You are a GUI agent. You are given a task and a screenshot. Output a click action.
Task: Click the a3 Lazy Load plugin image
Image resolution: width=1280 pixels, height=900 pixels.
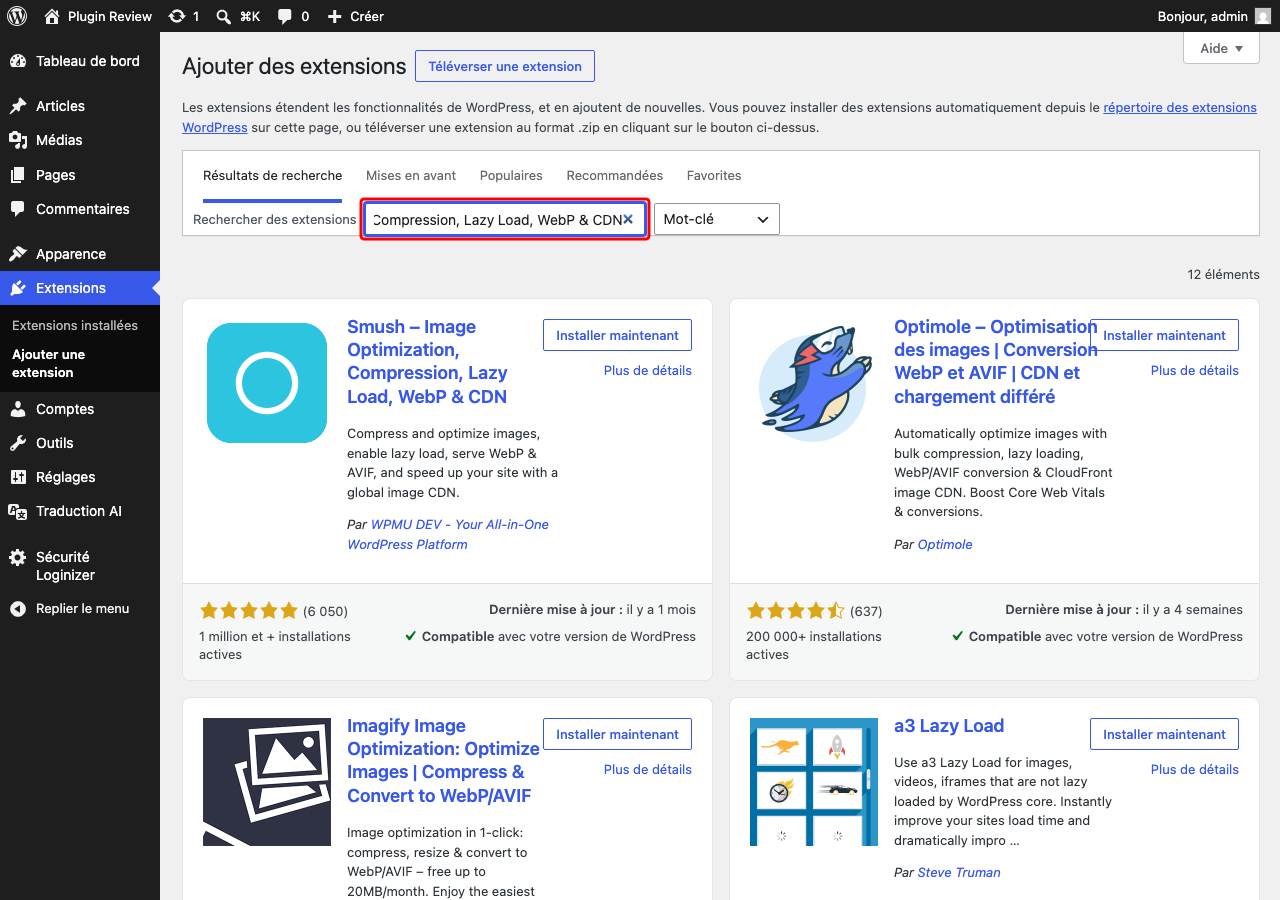[x=813, y=782]
